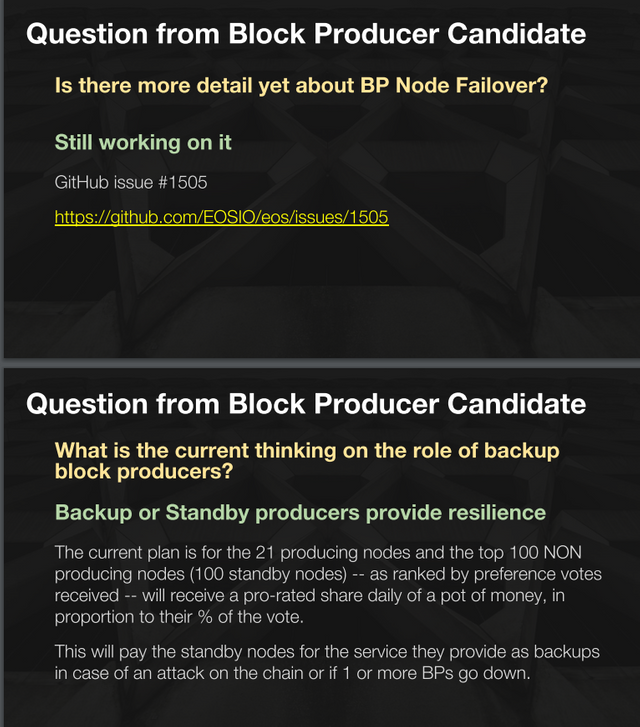Click the "GitHub issue #1505" text line
The image size is (640, 727).
[130, 183]
